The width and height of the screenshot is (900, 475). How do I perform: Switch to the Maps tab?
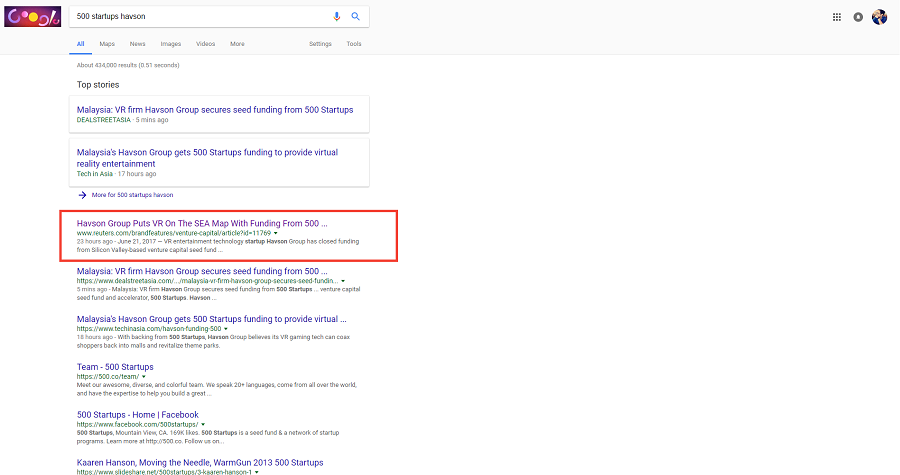tap(107, 44)
